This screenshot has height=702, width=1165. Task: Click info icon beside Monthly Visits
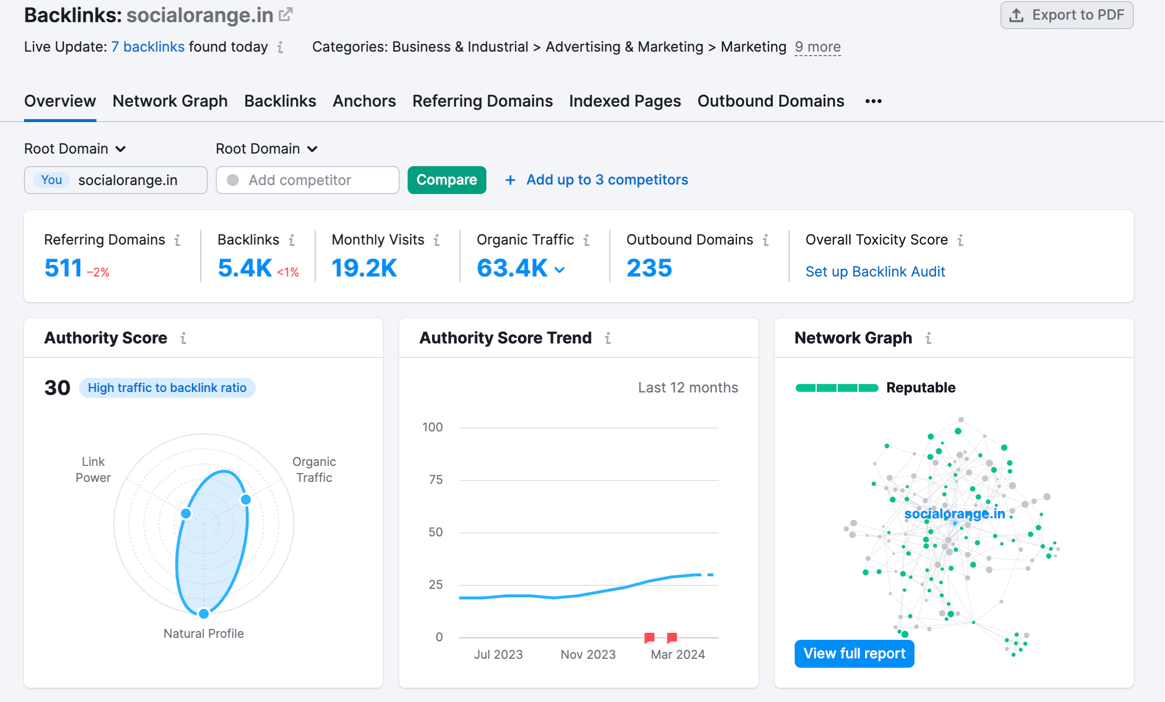(x=437, y=240)
